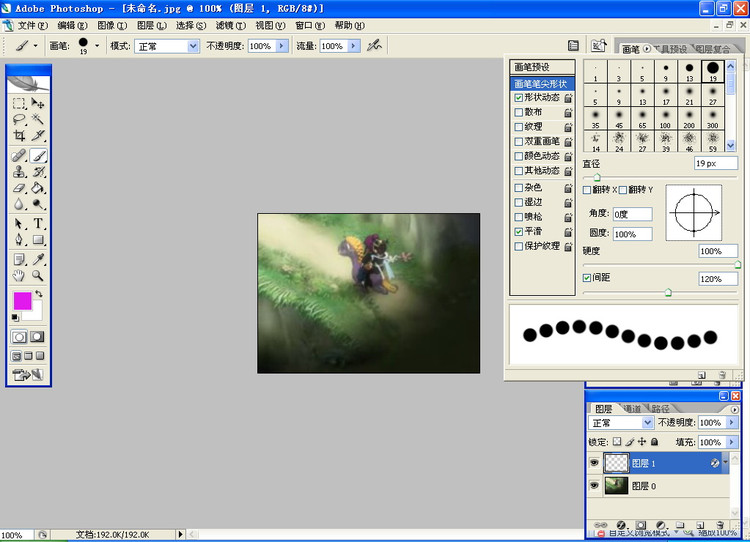
Task: Select the Paint Bucket tool
Action: point(38,188)
